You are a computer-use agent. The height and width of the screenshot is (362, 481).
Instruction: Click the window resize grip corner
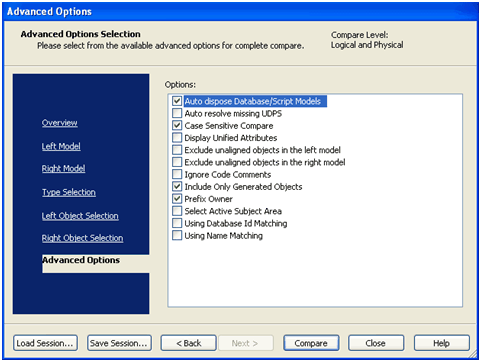coord(473,355)
